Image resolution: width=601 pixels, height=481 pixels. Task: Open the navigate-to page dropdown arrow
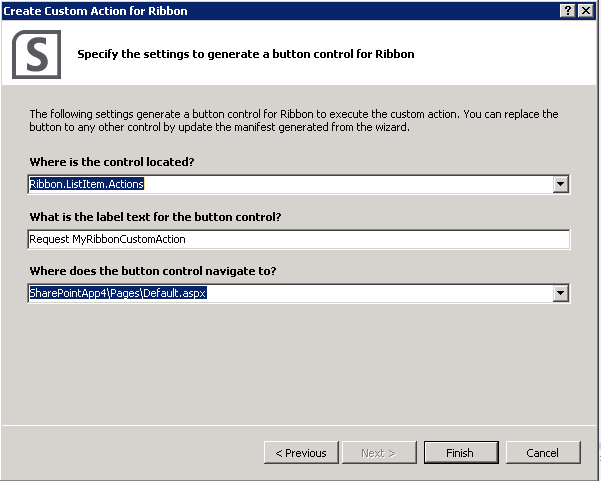click(x=560, y=294)
